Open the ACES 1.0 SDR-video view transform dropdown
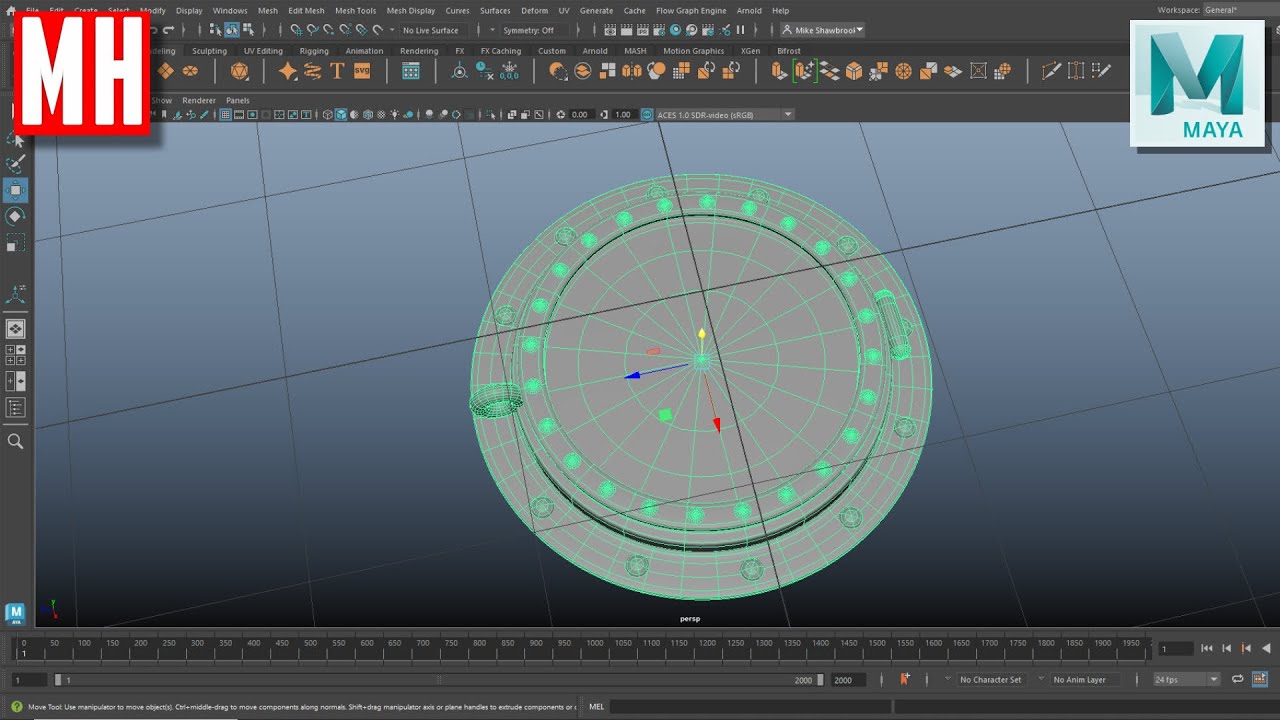Screen dimensions: 1280x720 coord(724,115)
